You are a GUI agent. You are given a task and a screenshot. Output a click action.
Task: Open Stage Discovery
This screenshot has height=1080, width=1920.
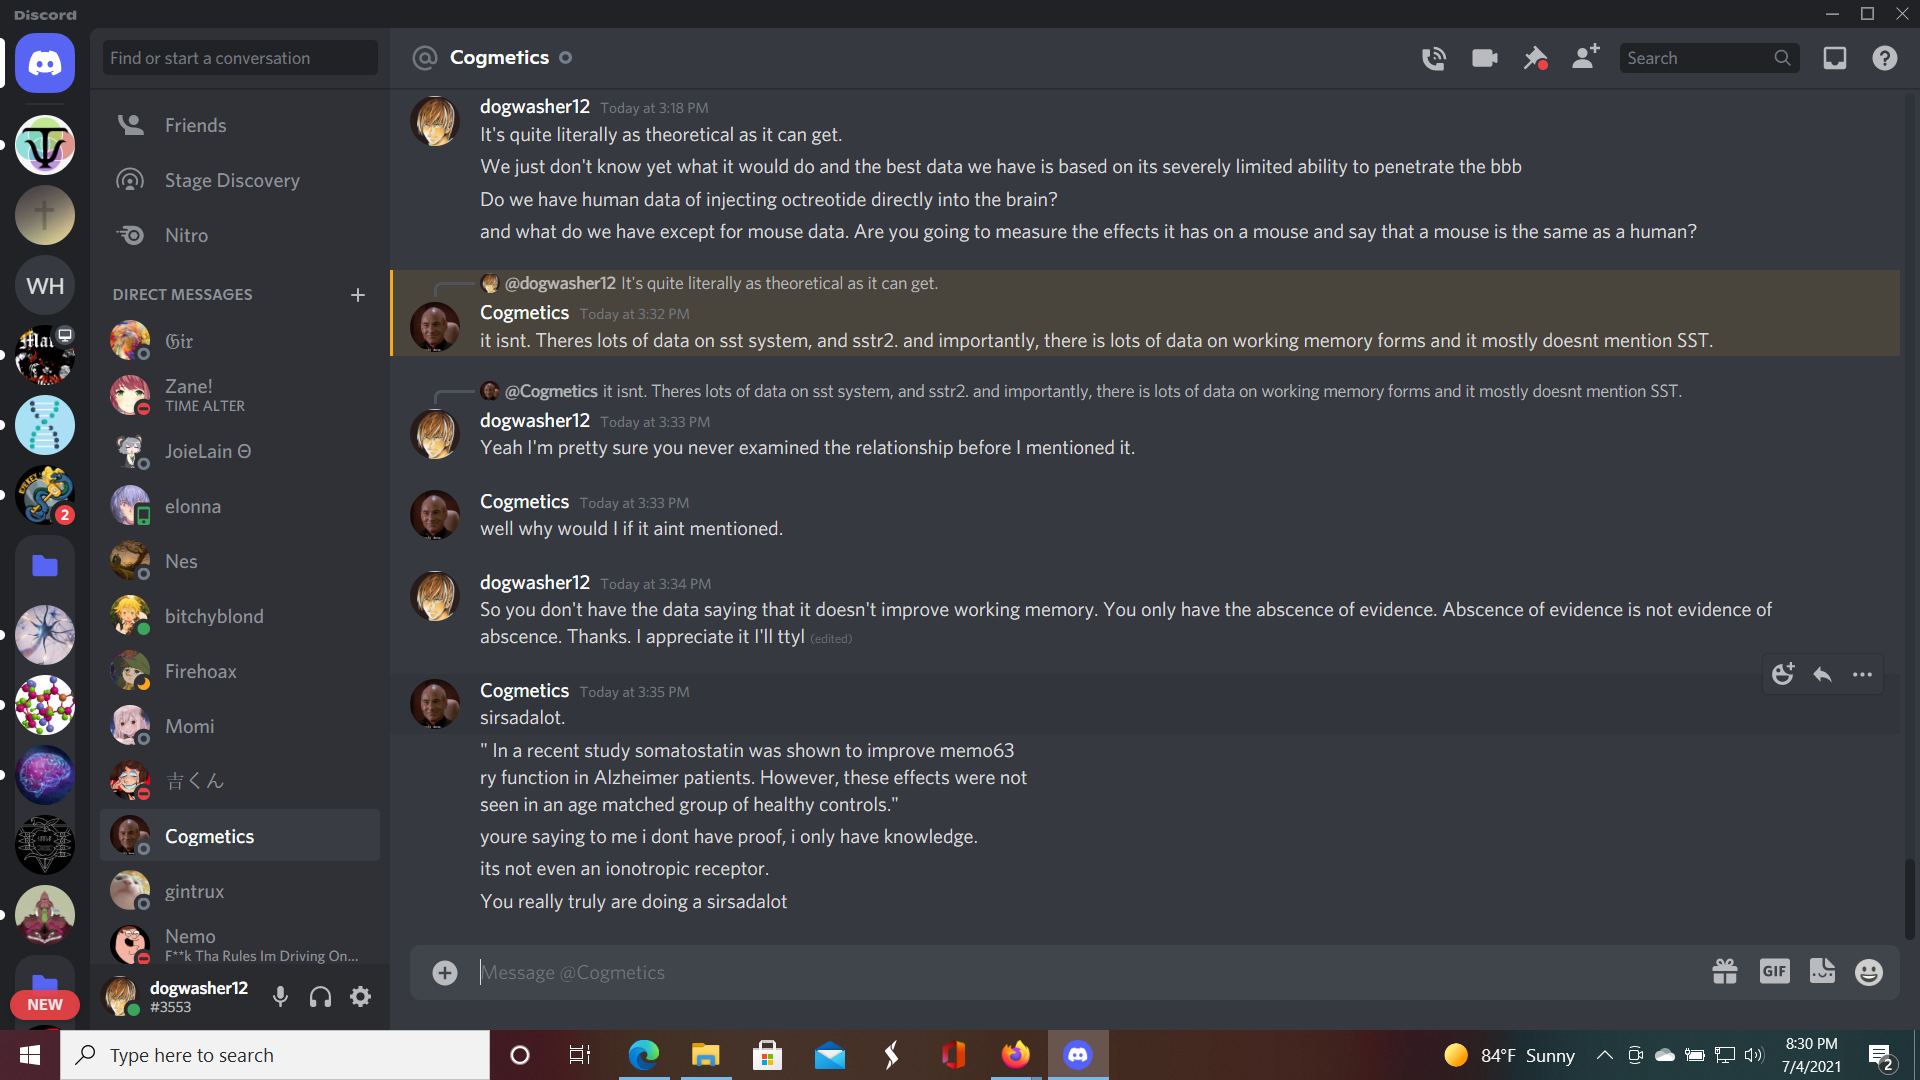click(231, 180)
